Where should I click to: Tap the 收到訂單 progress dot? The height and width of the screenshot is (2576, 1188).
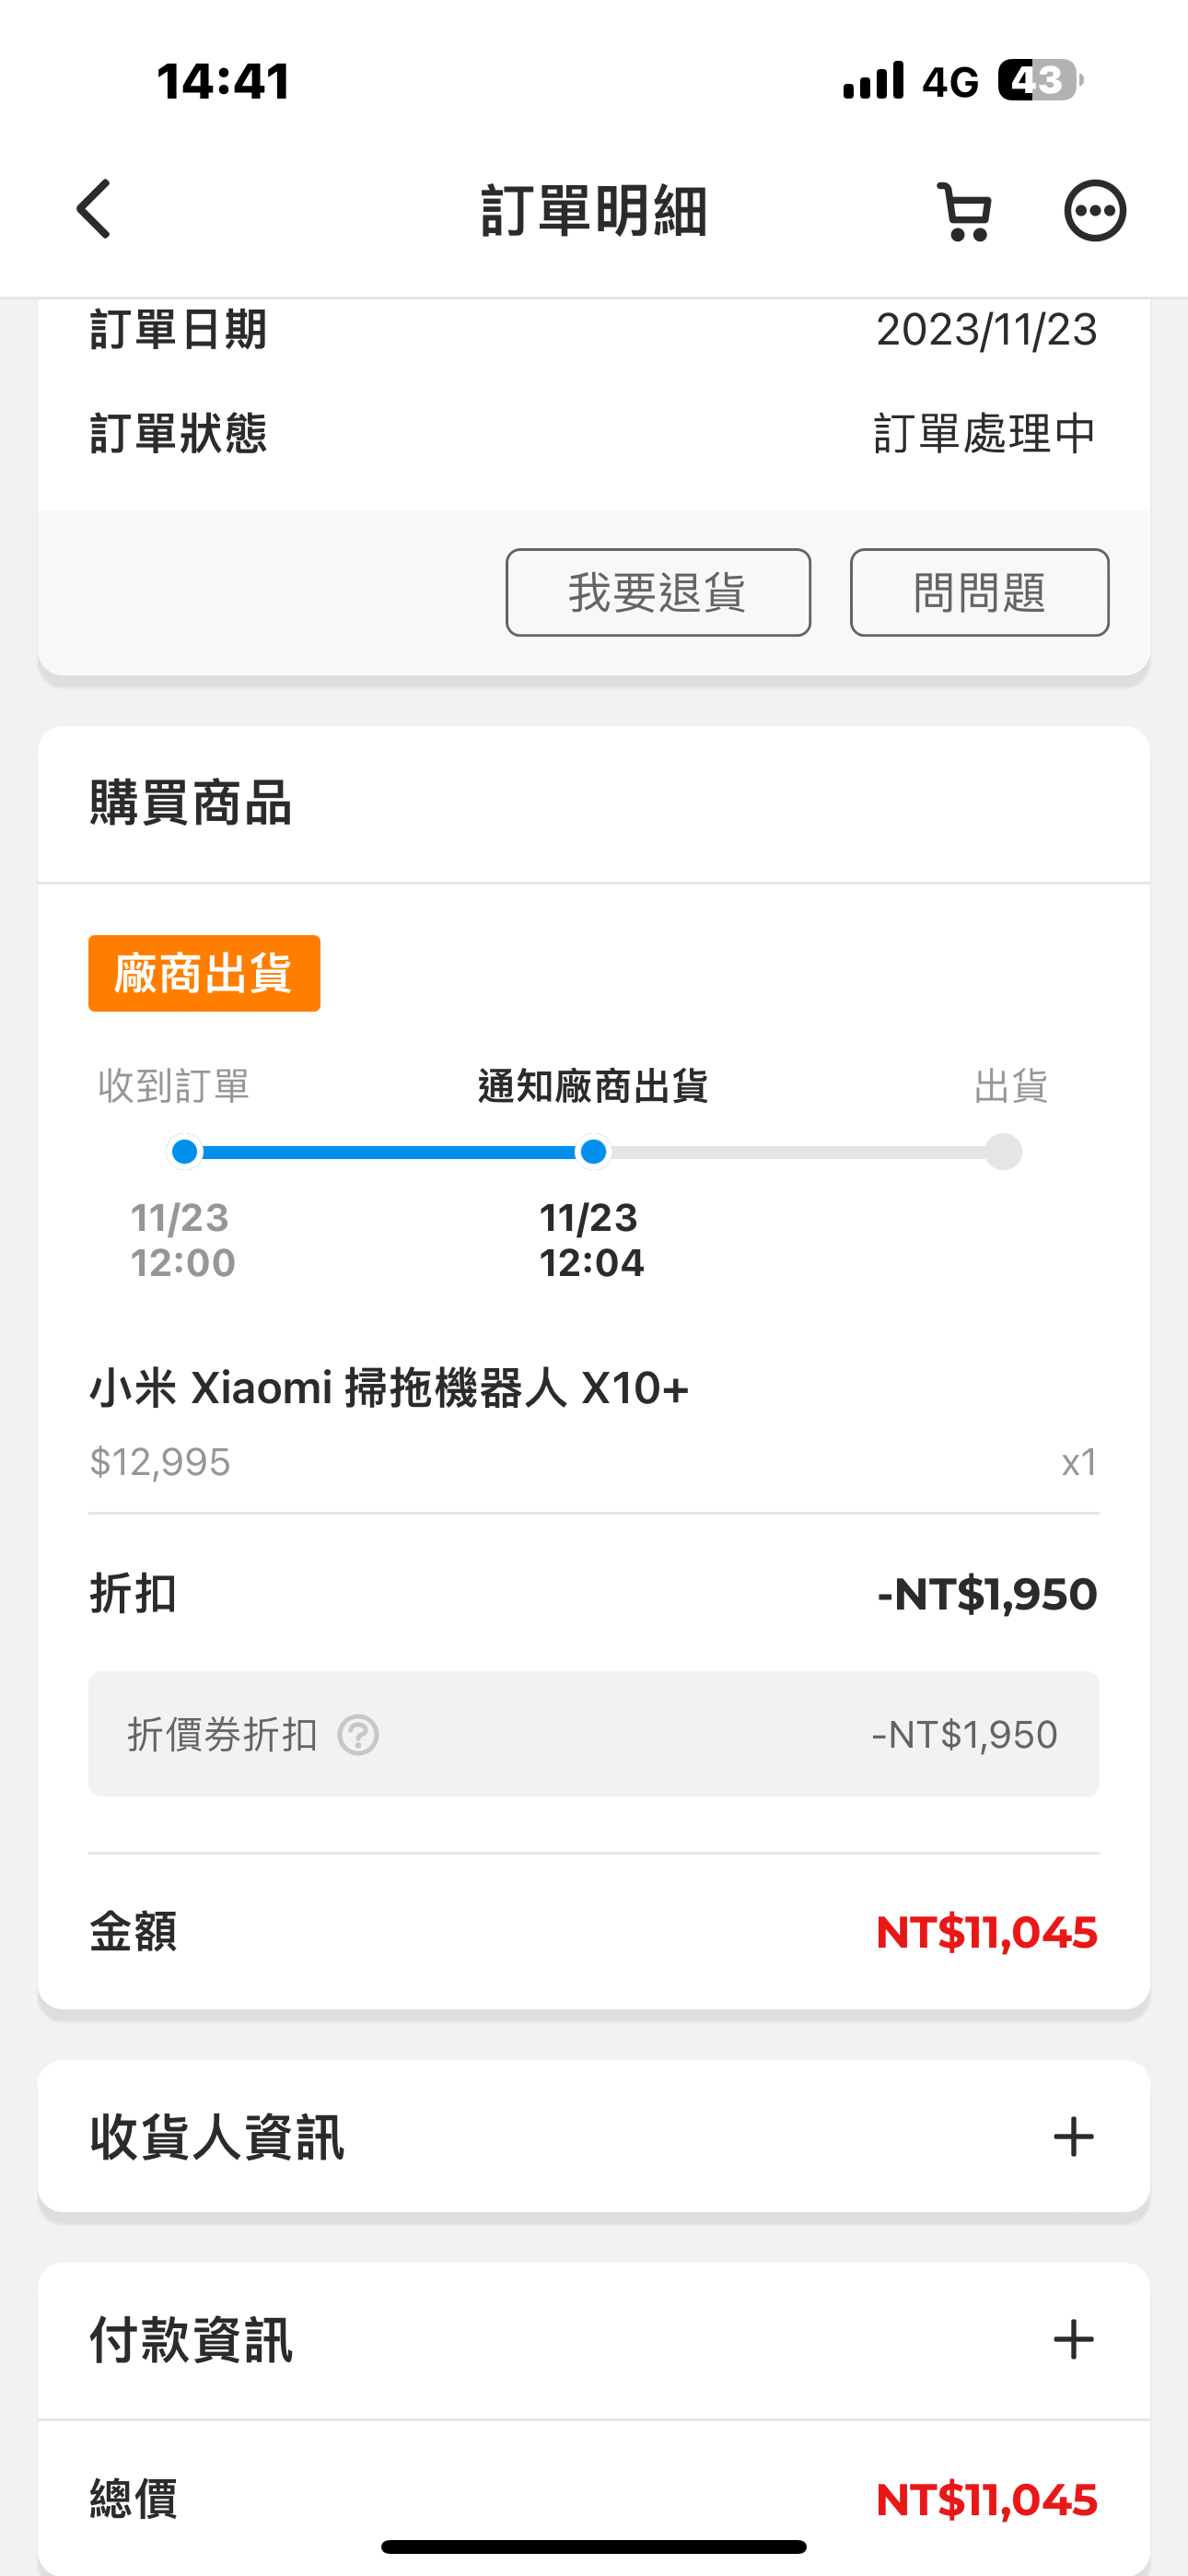(184, 1152)
